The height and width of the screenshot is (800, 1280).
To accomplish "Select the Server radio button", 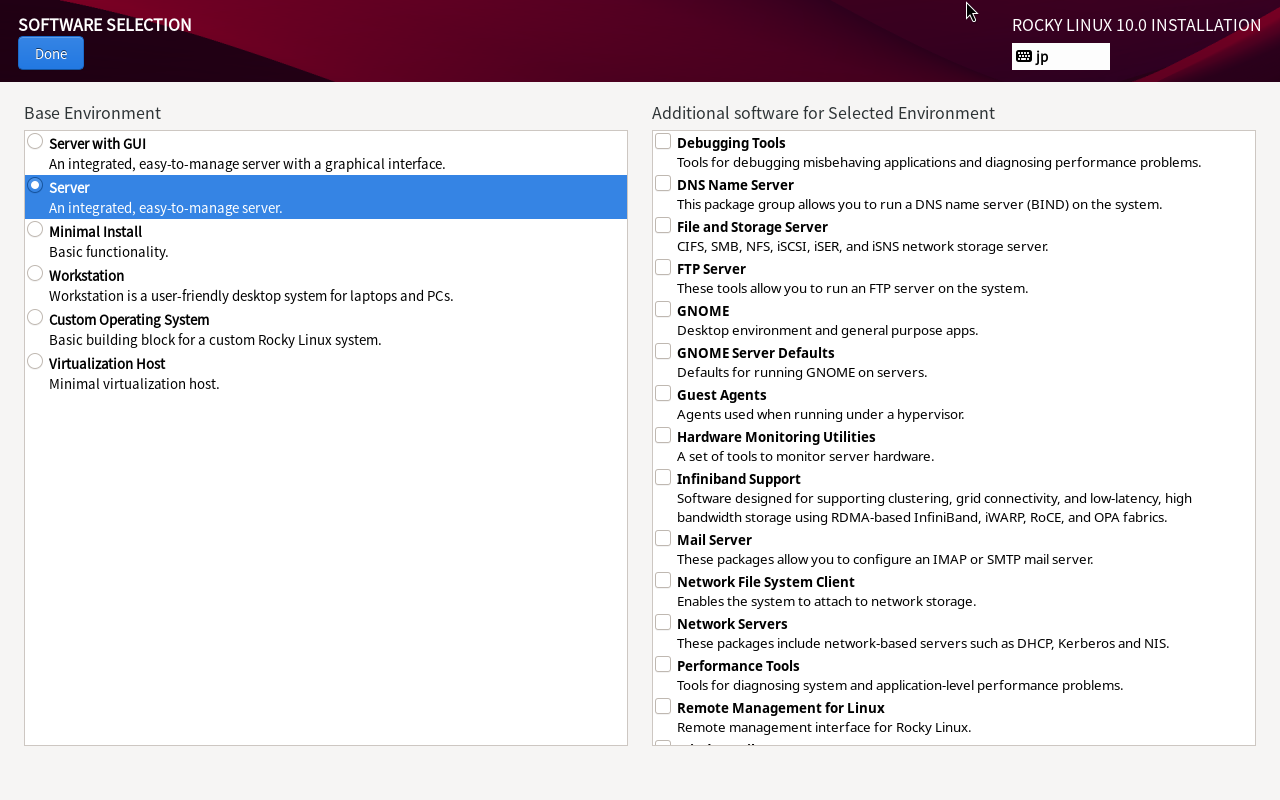I will tap(35, 185).
